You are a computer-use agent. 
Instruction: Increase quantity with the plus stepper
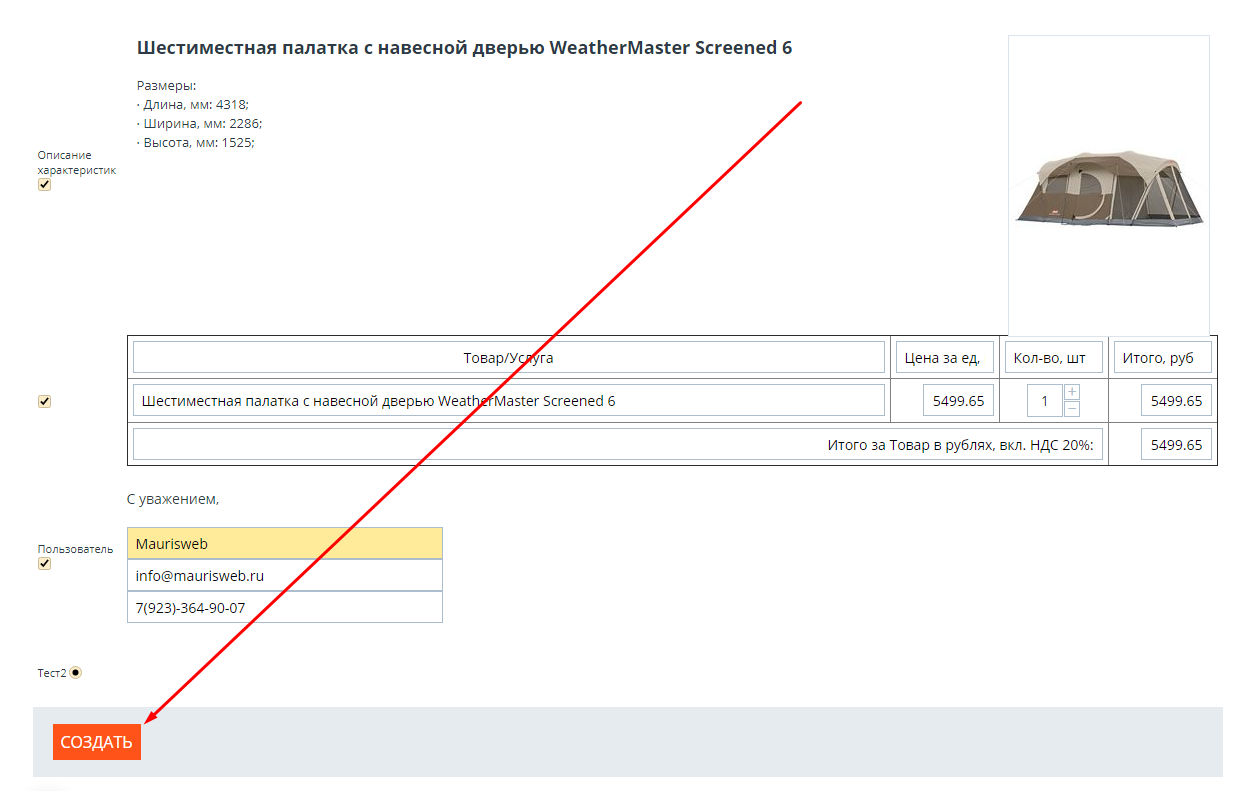pos(1072,392)
